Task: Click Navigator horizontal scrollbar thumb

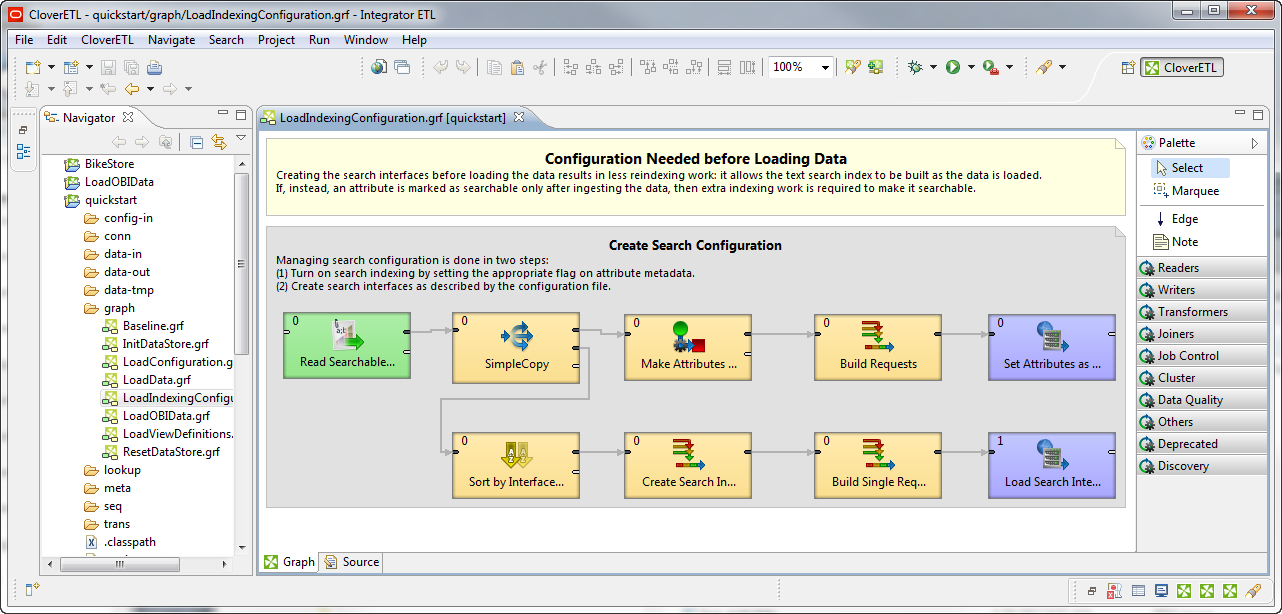Action: pos(119,564)
